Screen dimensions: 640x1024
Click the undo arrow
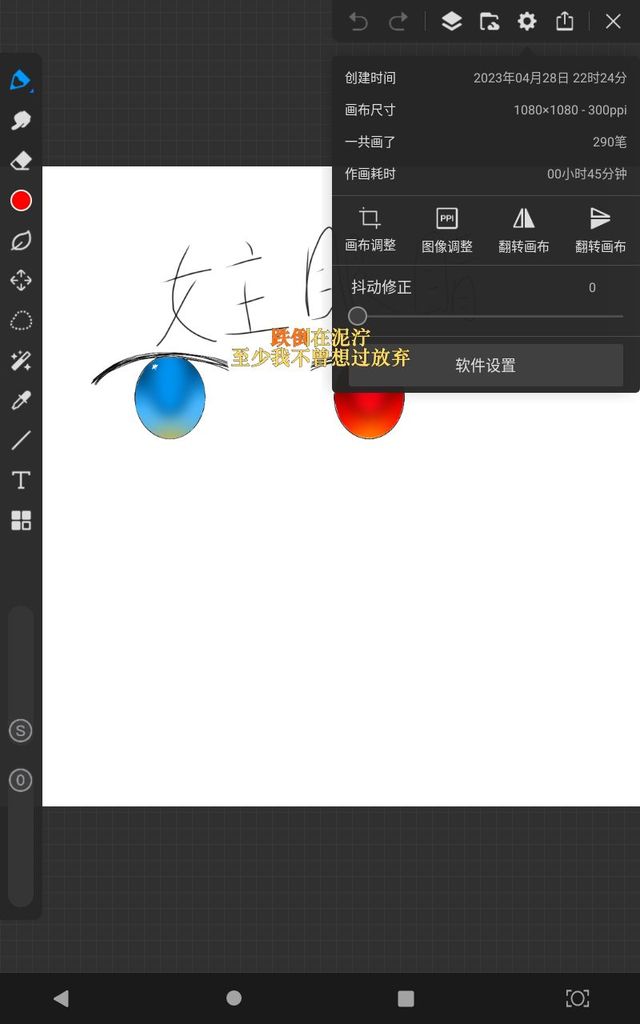pyautogui.click(x=358, y=21)
